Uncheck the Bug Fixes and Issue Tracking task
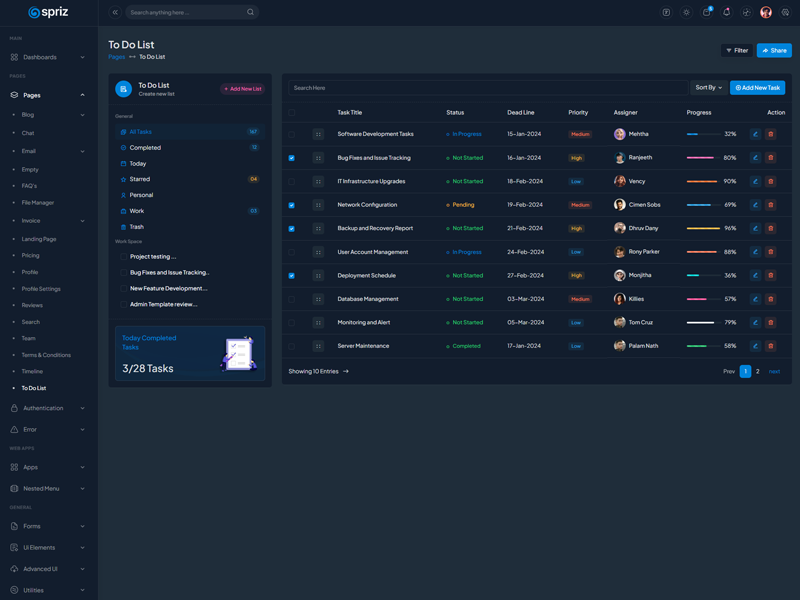This screenshot has width=800, height=600. click(x=292, y=158)
